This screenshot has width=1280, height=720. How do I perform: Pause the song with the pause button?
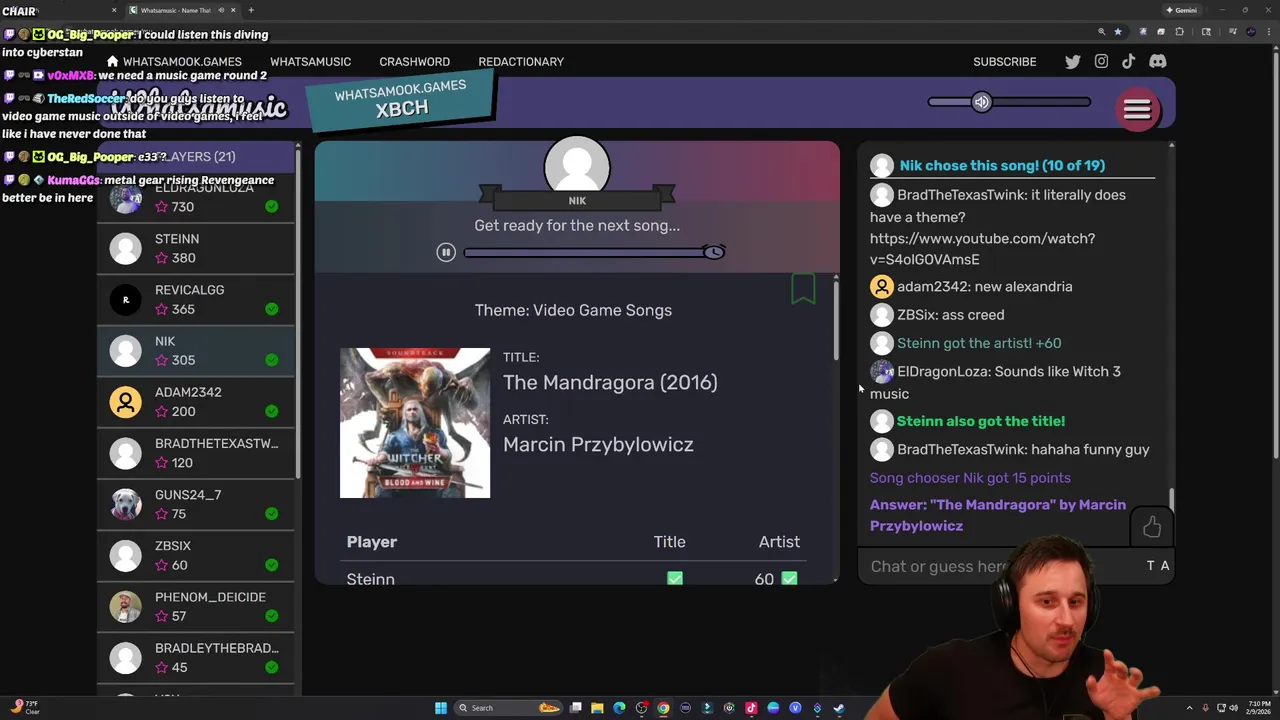coord(446,252)
